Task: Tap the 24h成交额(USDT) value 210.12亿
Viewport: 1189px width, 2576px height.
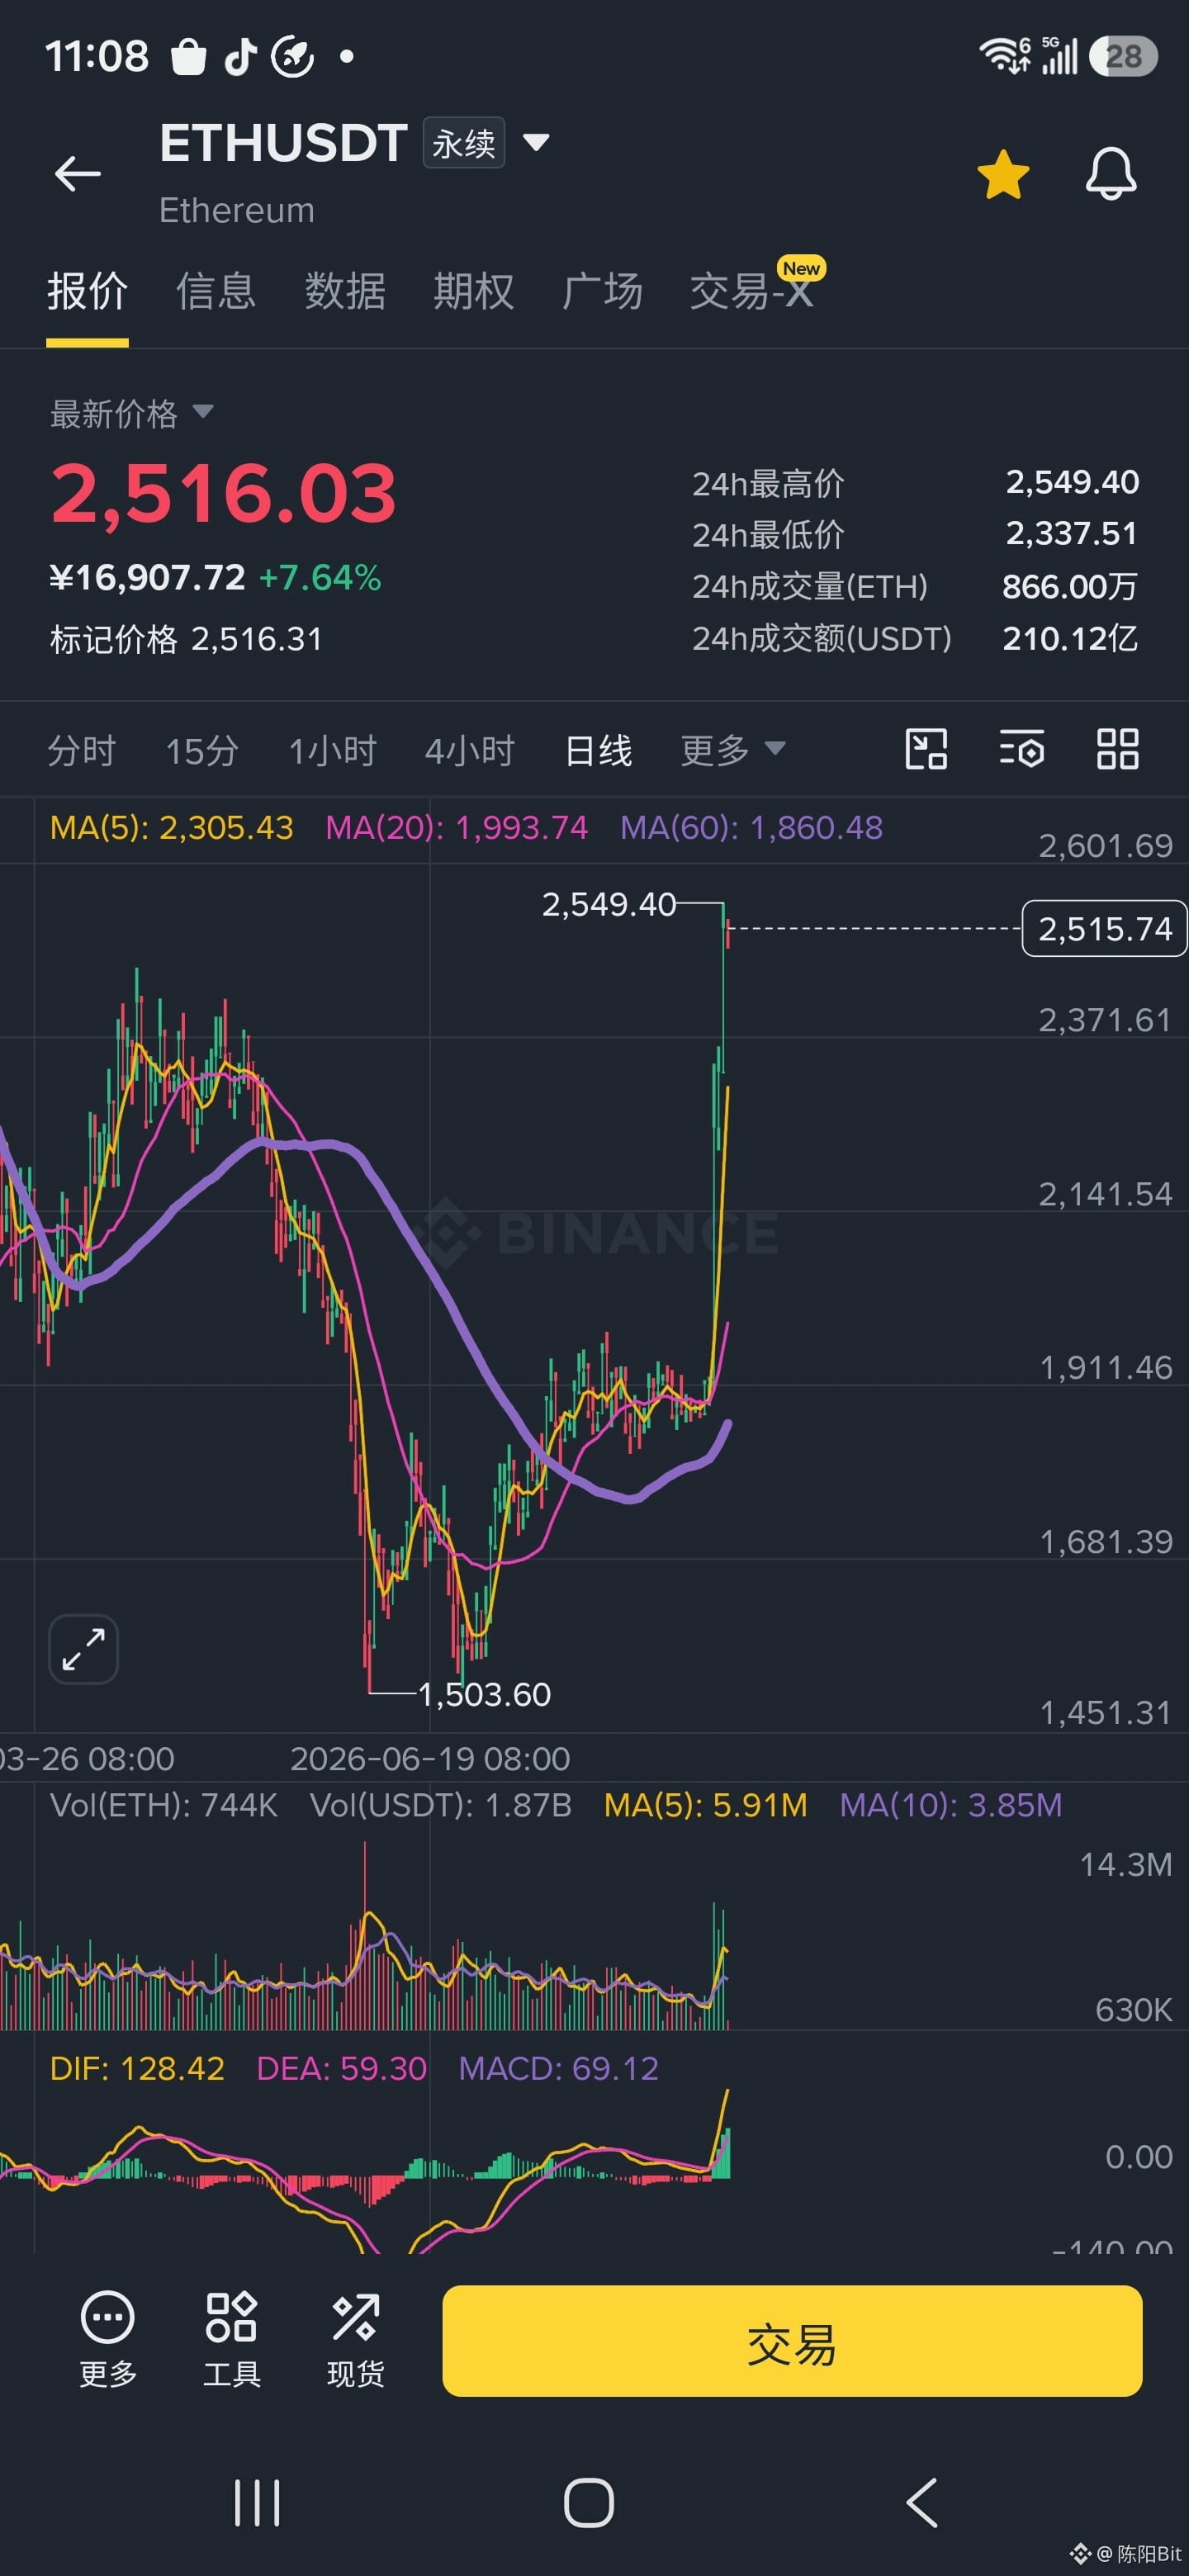Action: 1070,638
